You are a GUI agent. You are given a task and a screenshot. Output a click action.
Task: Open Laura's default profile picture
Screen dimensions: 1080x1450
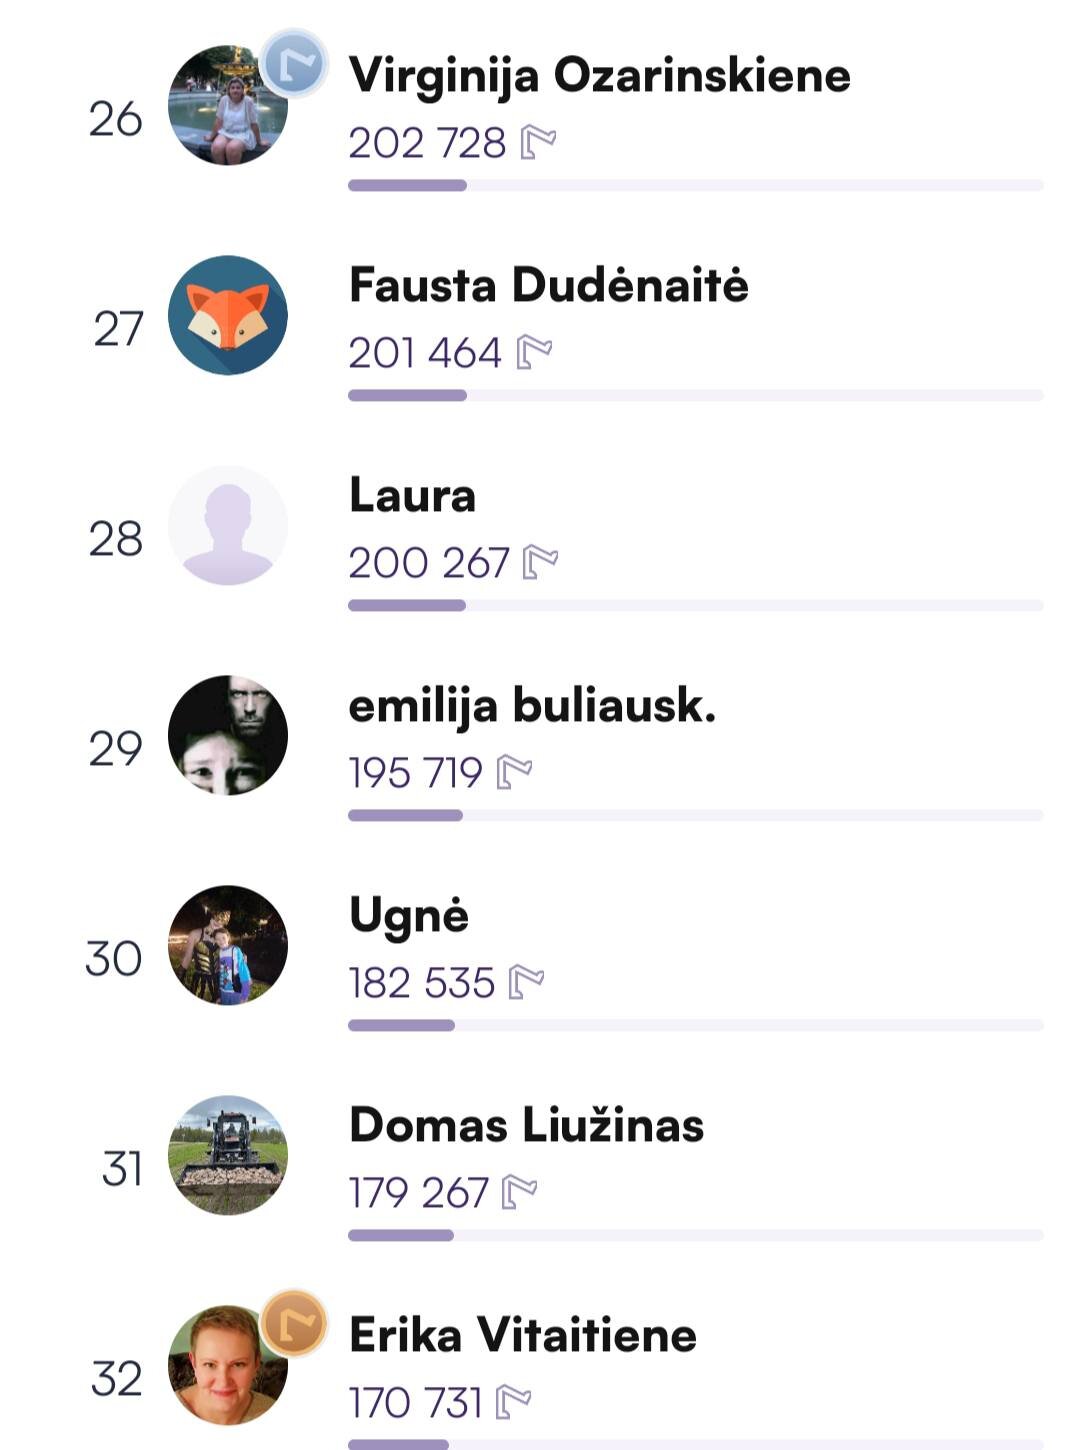[x=228, y=526]
